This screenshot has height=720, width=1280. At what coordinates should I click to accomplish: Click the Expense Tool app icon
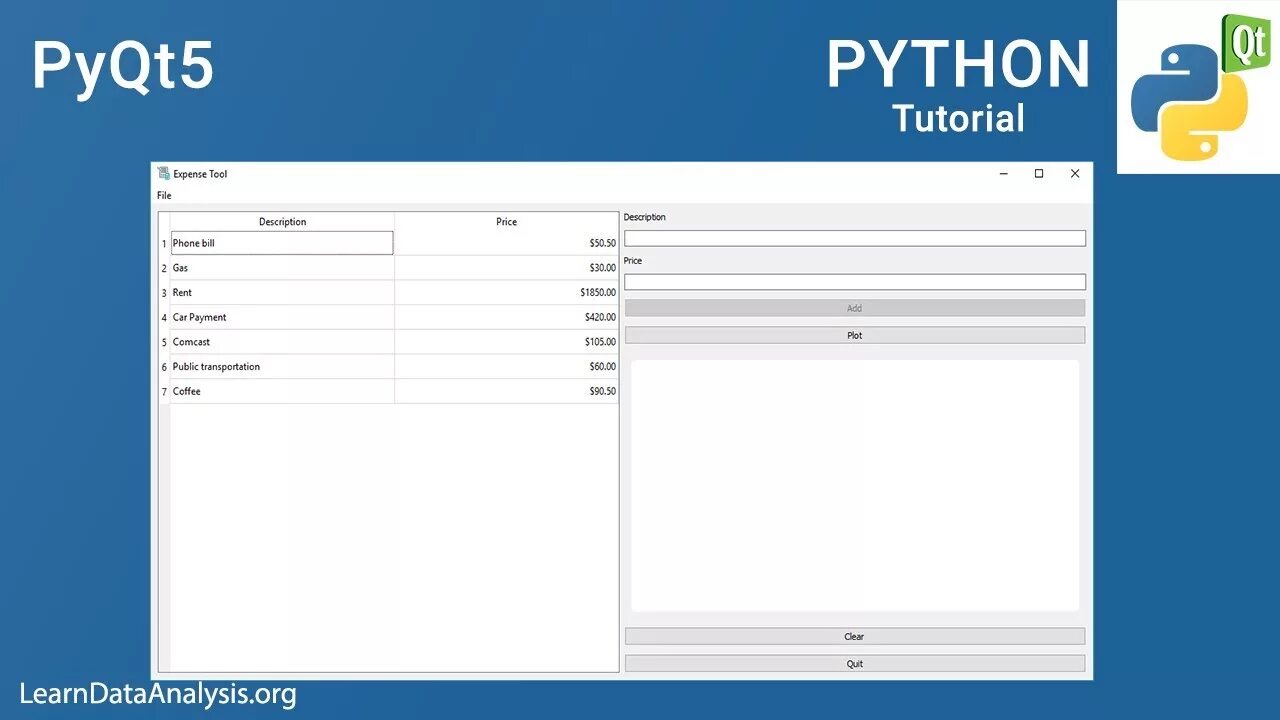tap(164, 174)
